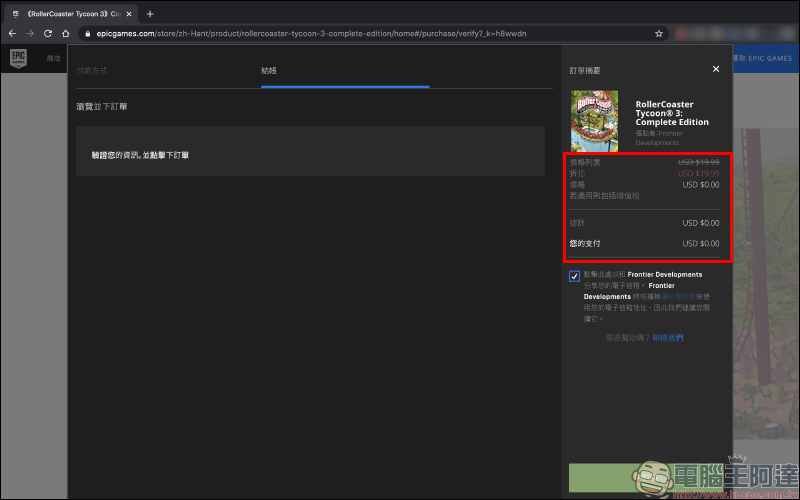This screenshot has height=500, width=800.
Task: View site security lock info
Action: pos(88,34)
